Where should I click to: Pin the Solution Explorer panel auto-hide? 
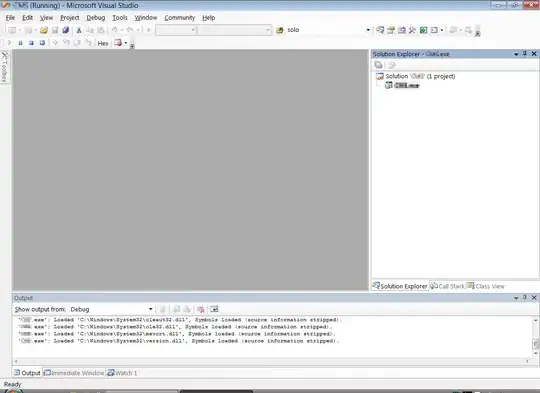[525, 54]
